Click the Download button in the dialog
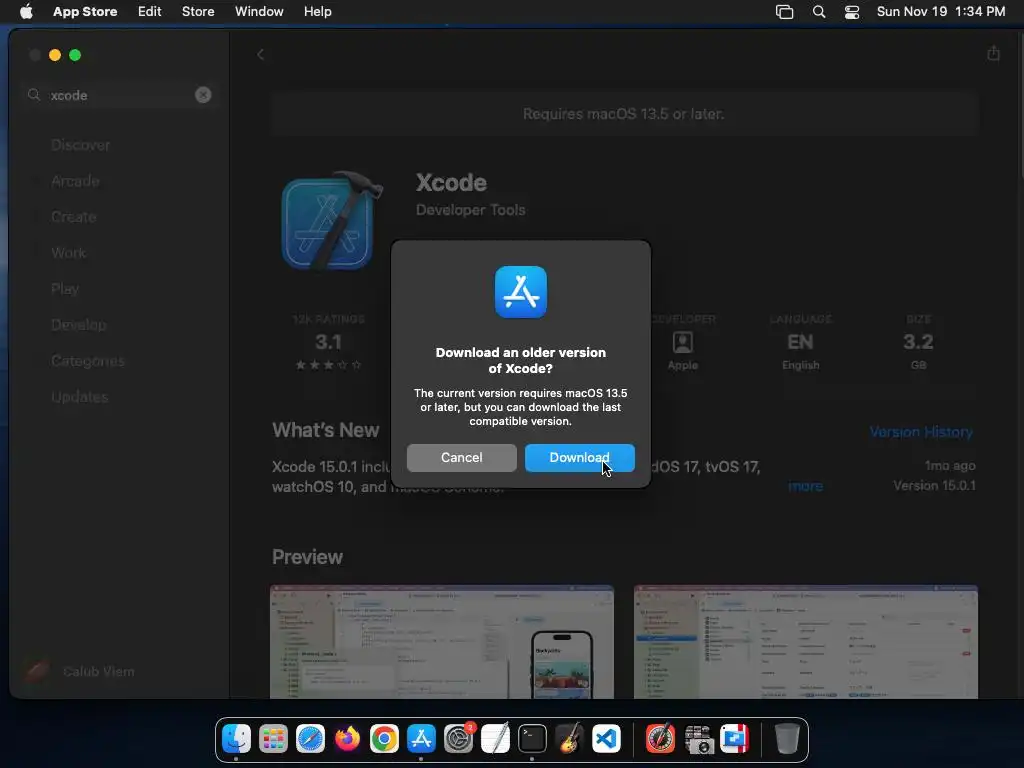1024x768 pixels. coord(579,458)
